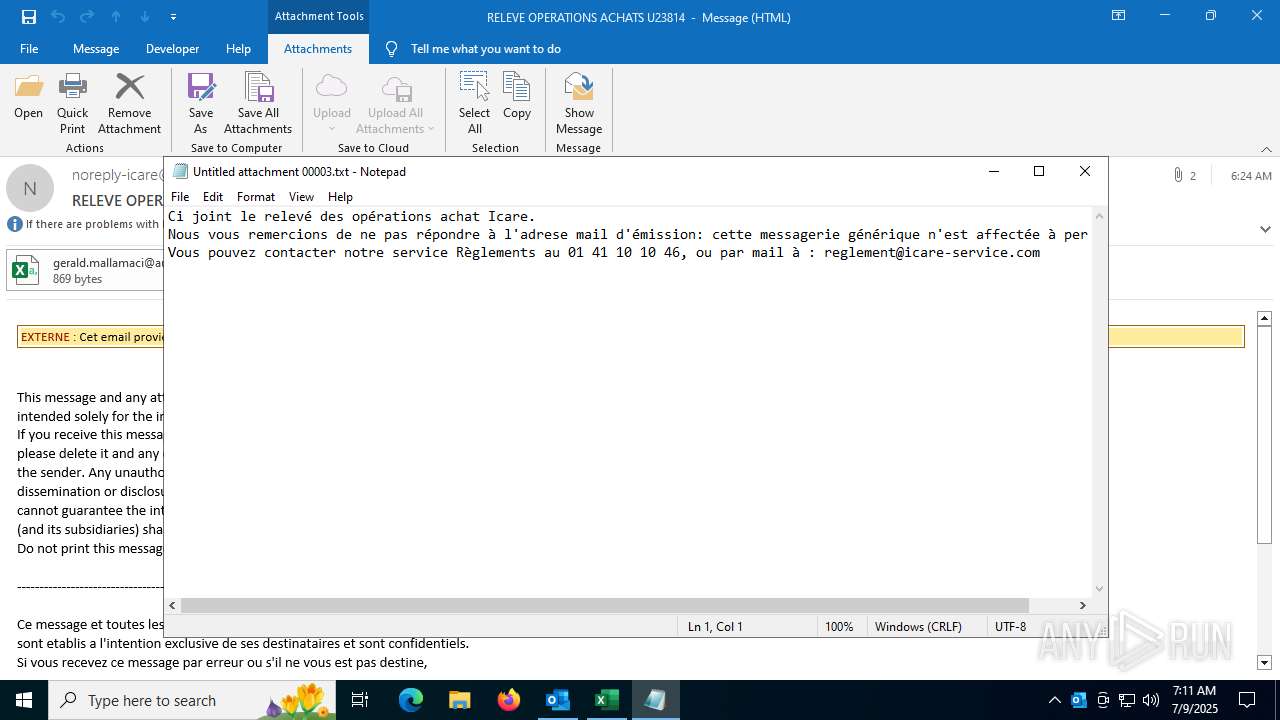Switch to Excel on taskbar

(606, 700)
